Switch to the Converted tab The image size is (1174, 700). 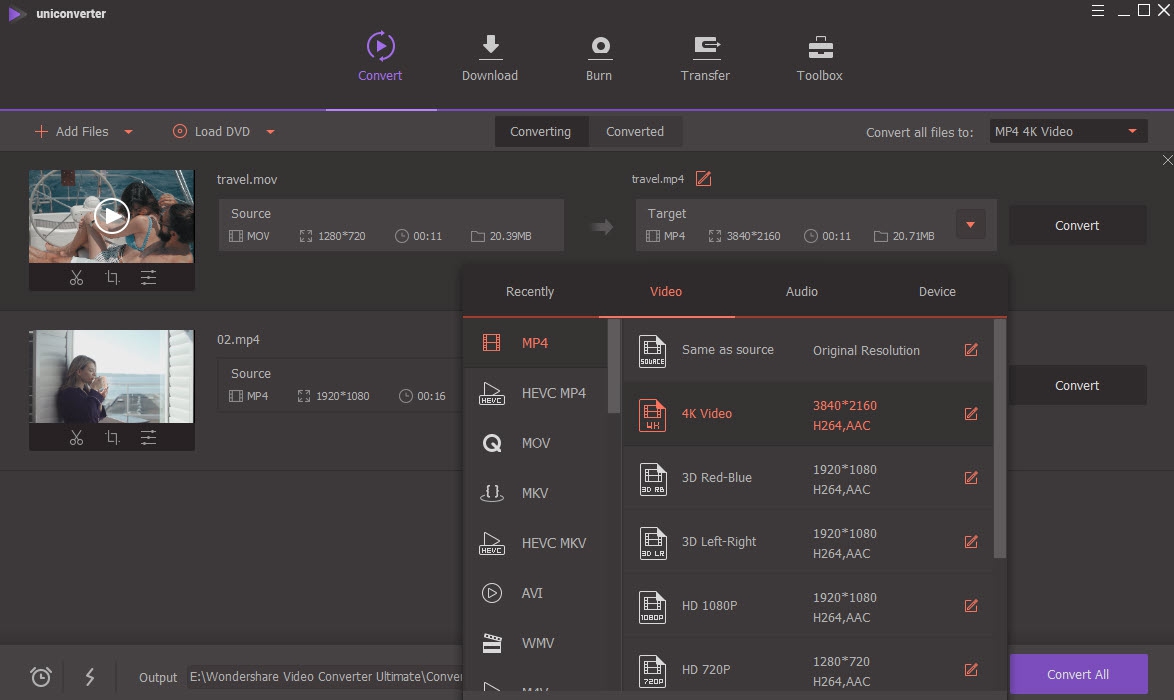[634, 132]
